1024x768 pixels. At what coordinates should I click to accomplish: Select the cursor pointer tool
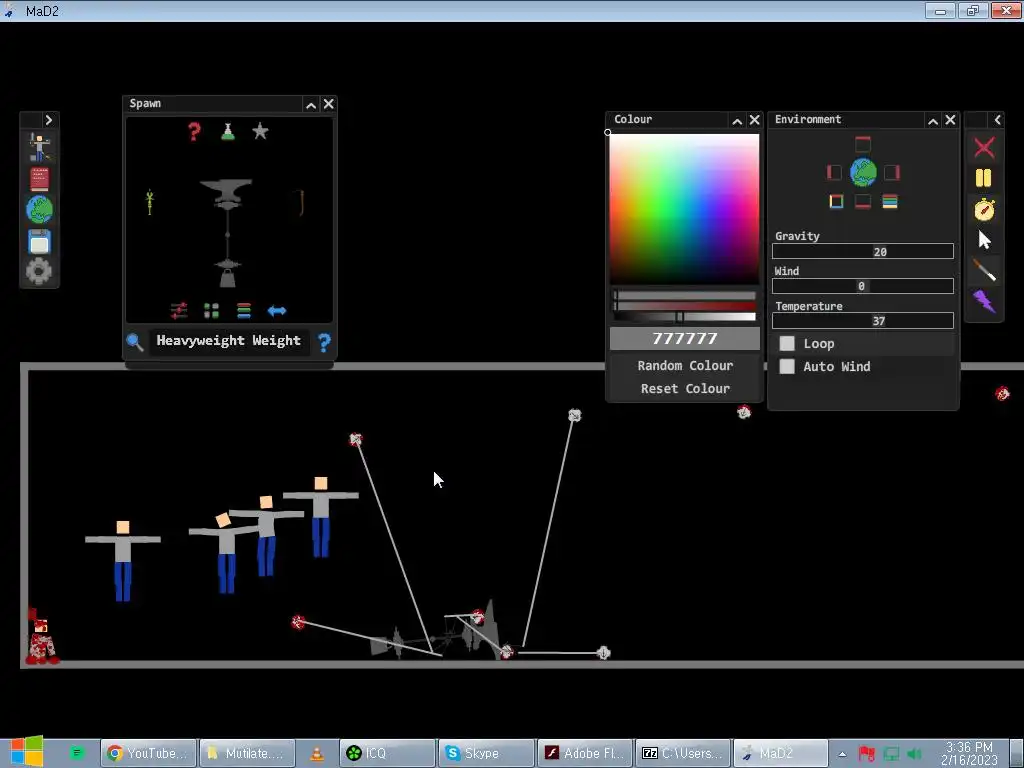point(984,240)
